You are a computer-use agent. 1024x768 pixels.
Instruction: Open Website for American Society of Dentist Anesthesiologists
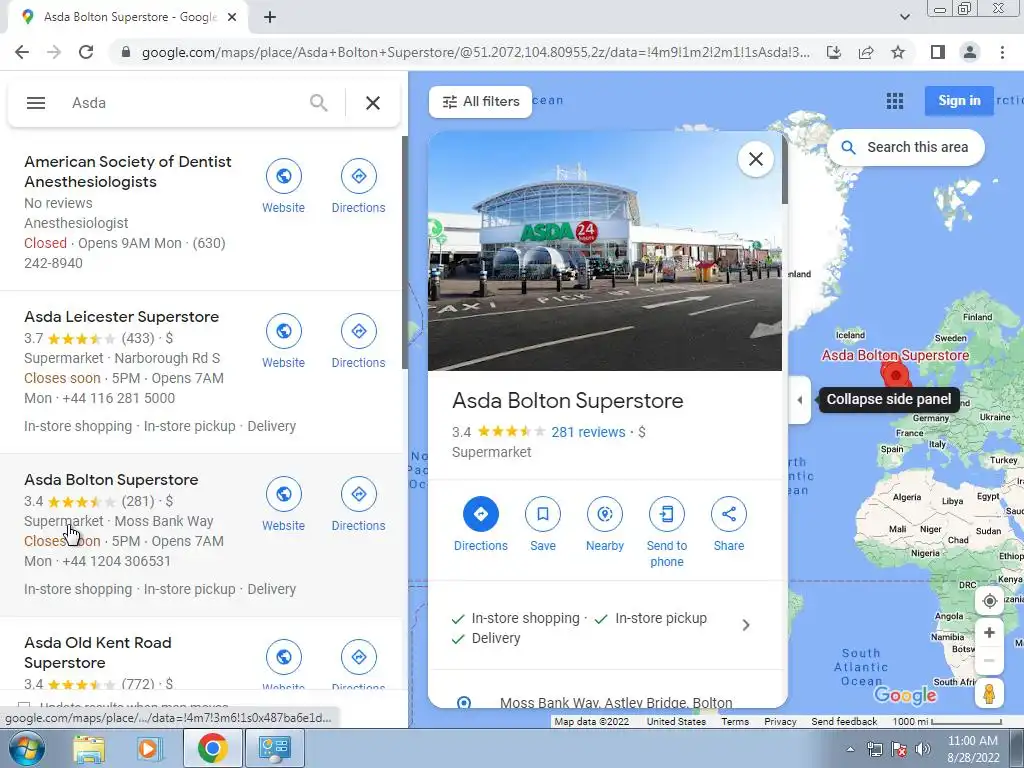pyautogui.click(x=283, y=187)
